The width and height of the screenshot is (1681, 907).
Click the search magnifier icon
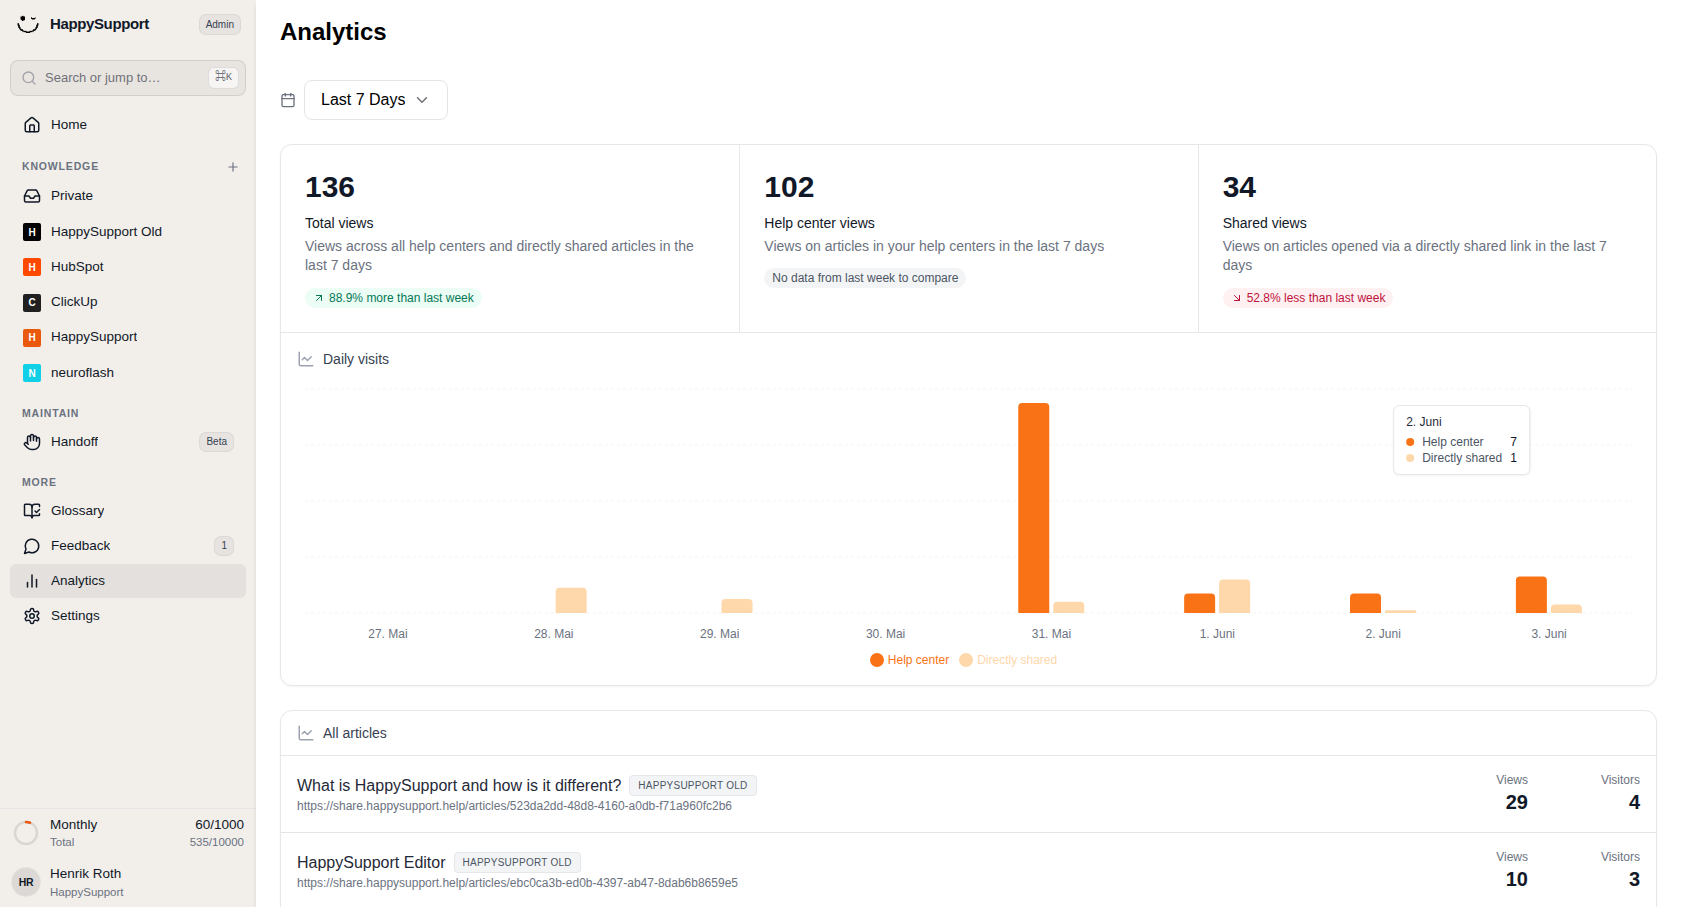[x=29, y=78]
